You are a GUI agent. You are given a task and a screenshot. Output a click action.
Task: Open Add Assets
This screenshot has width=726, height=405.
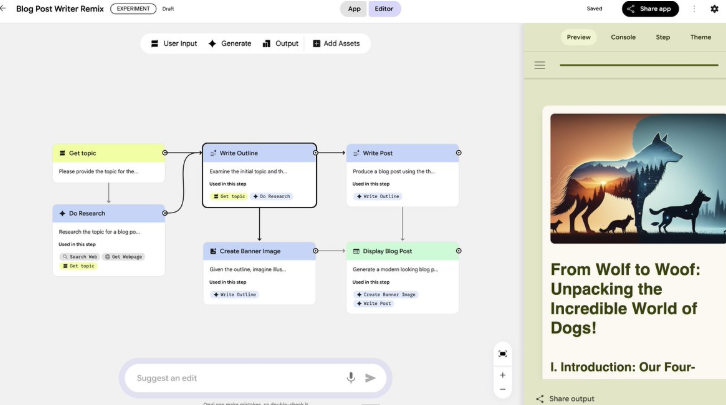(336, 44)
